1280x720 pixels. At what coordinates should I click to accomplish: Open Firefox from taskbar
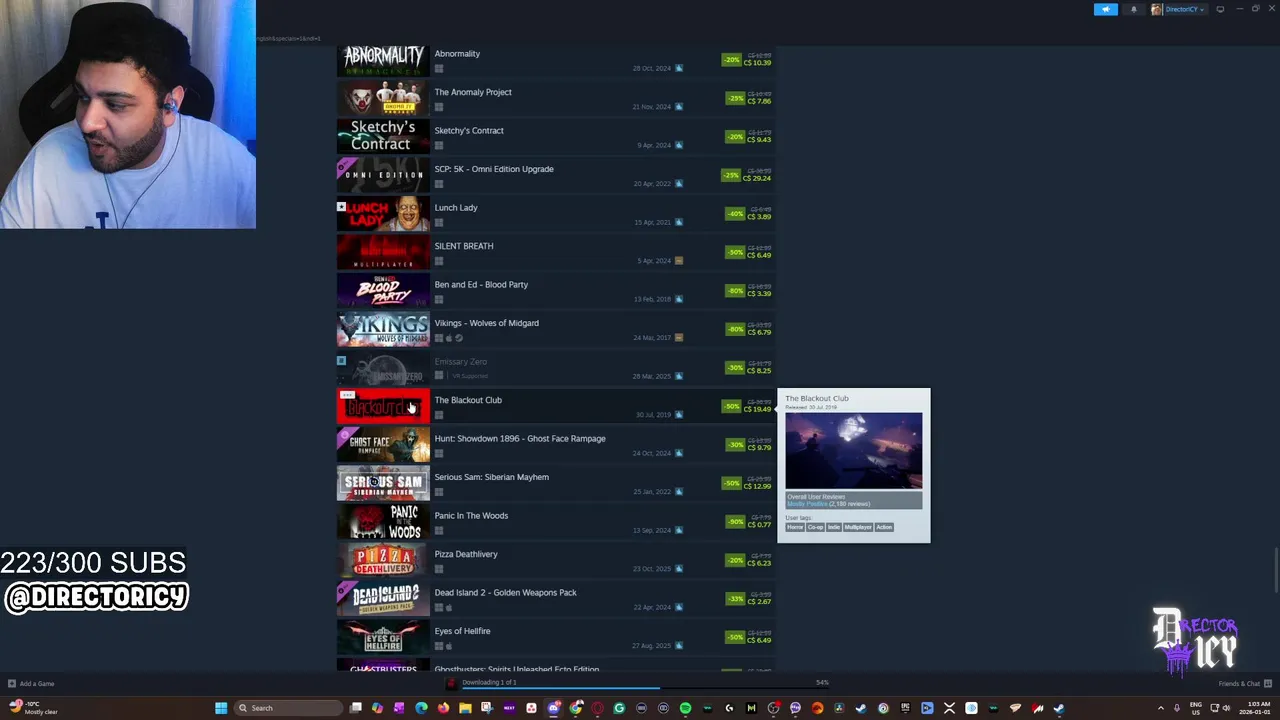point(443,708)
